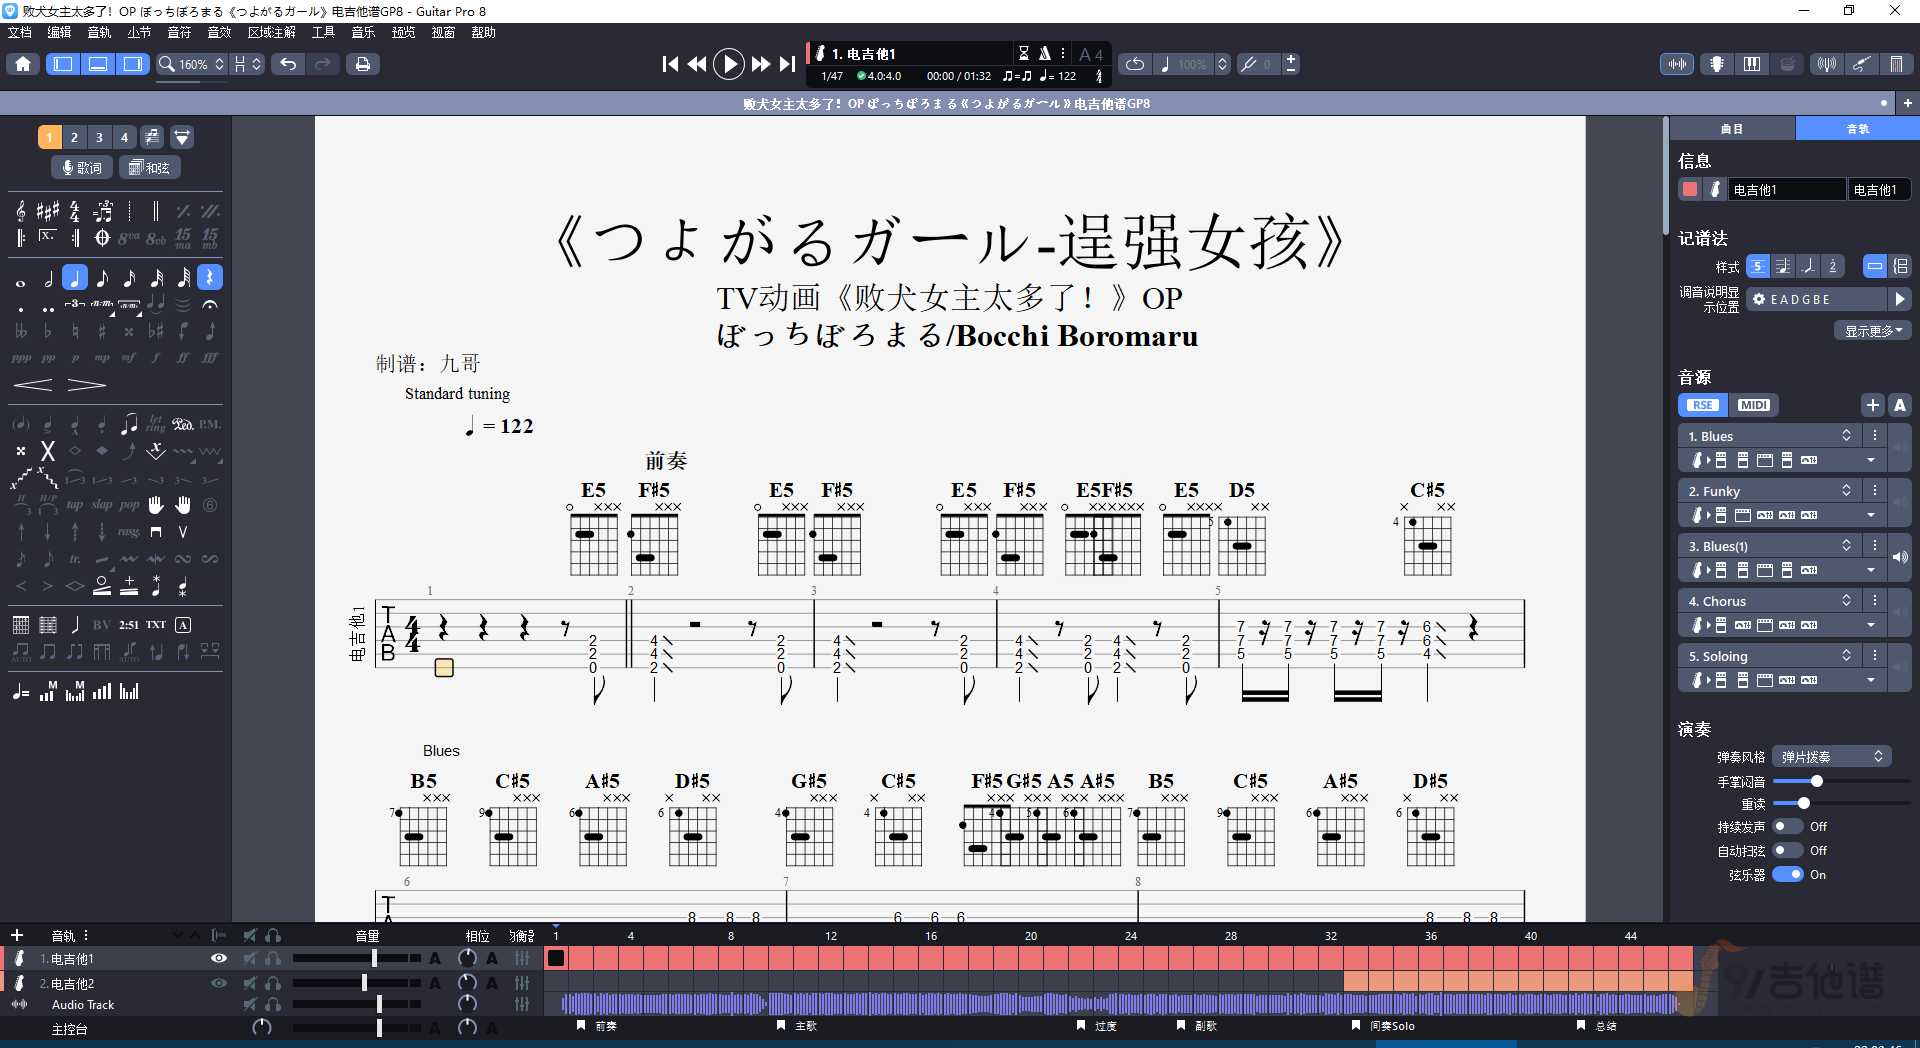Open the 音轨 menu

tap(99, 32)
